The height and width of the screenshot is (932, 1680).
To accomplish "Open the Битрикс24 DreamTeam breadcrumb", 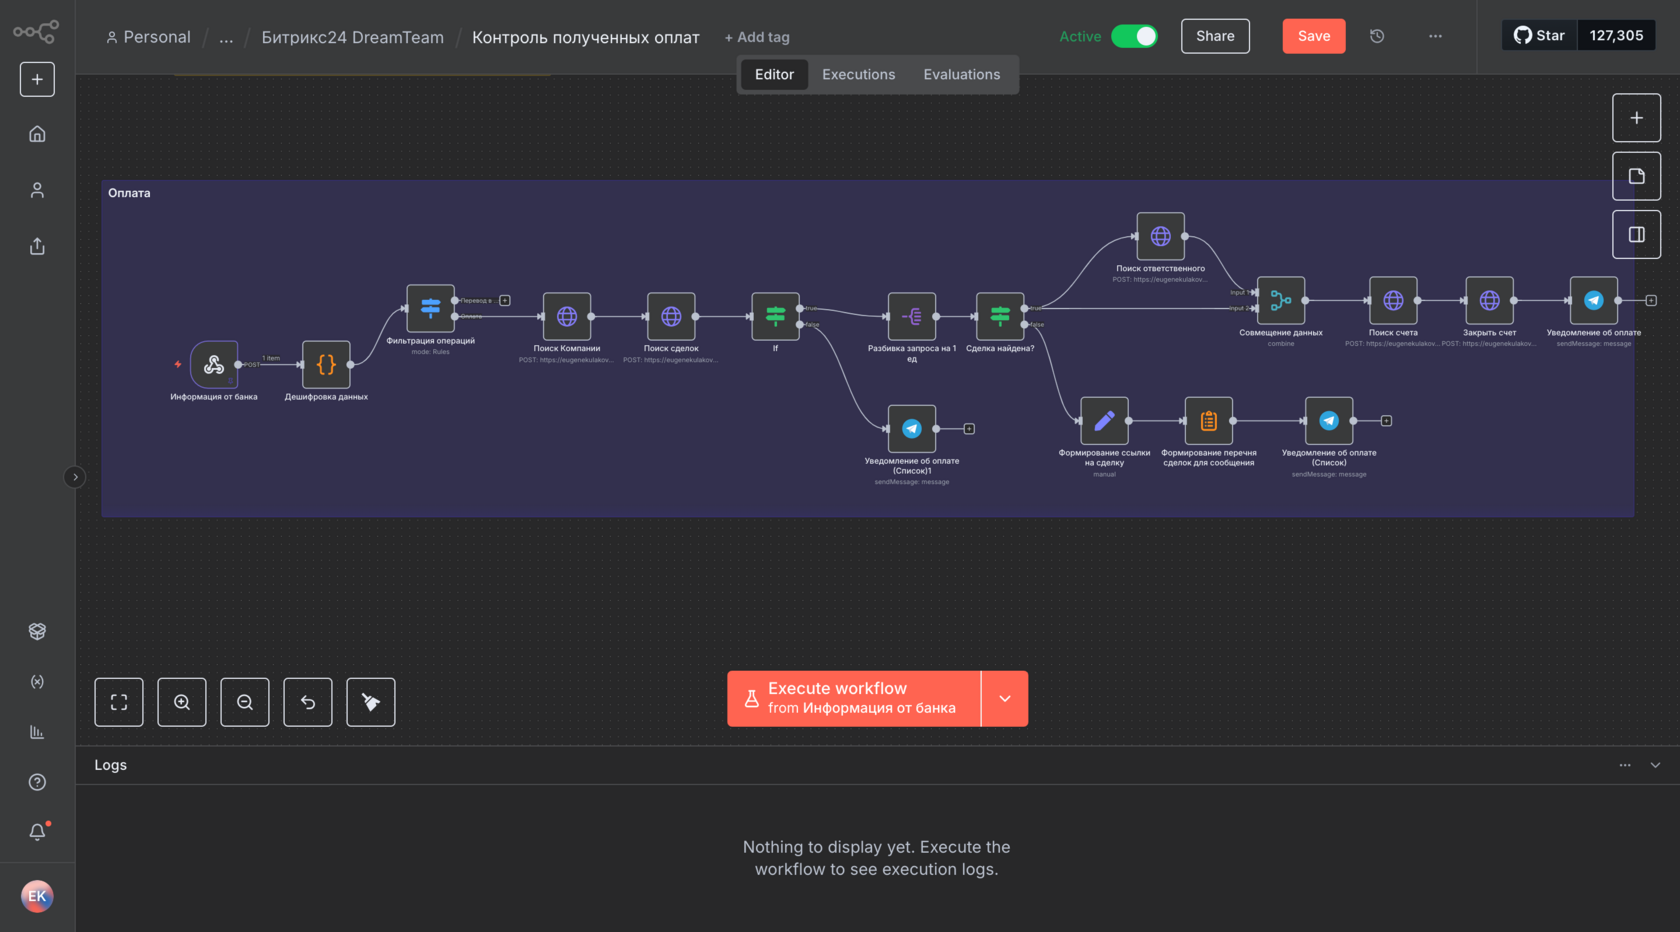I will click(x=353, y=37).
